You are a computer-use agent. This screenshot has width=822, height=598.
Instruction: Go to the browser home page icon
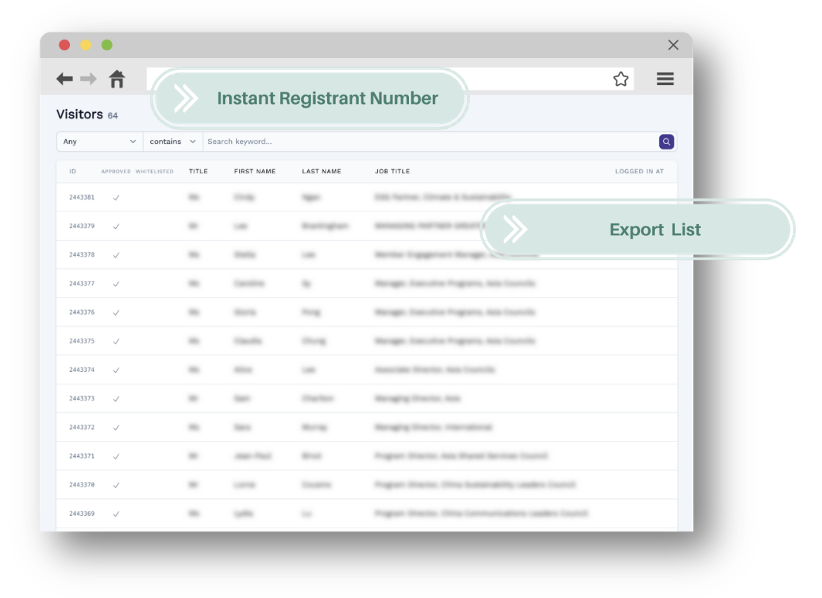[x=117, y=79]
